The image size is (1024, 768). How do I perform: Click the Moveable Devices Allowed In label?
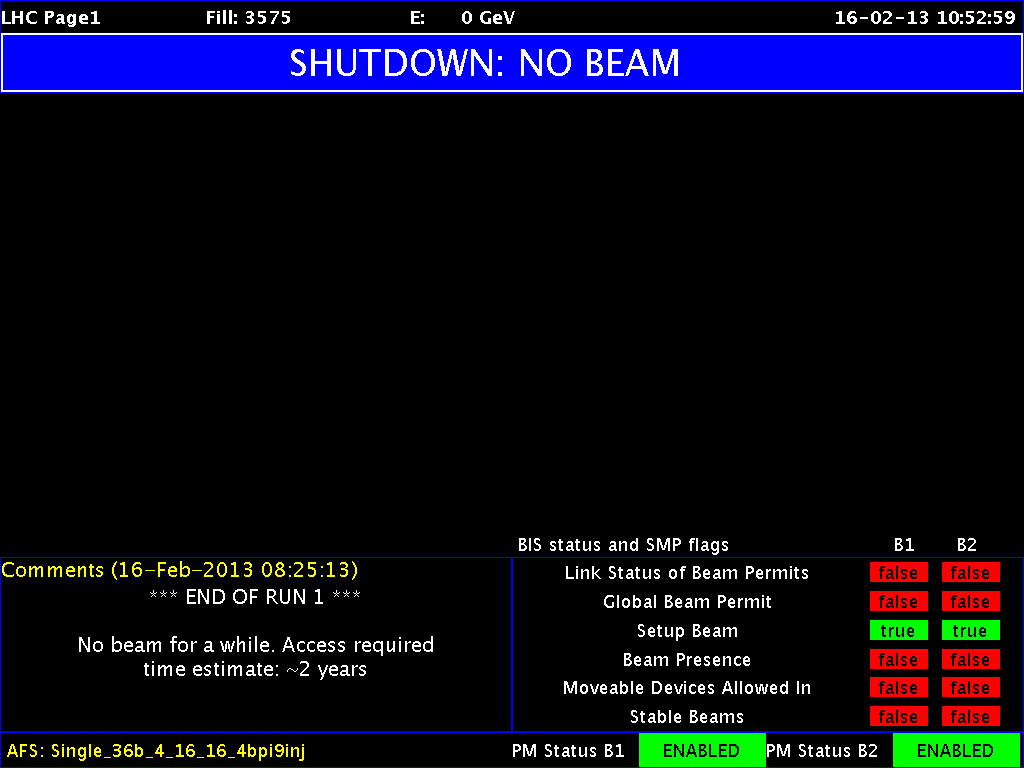pos(687,688)
